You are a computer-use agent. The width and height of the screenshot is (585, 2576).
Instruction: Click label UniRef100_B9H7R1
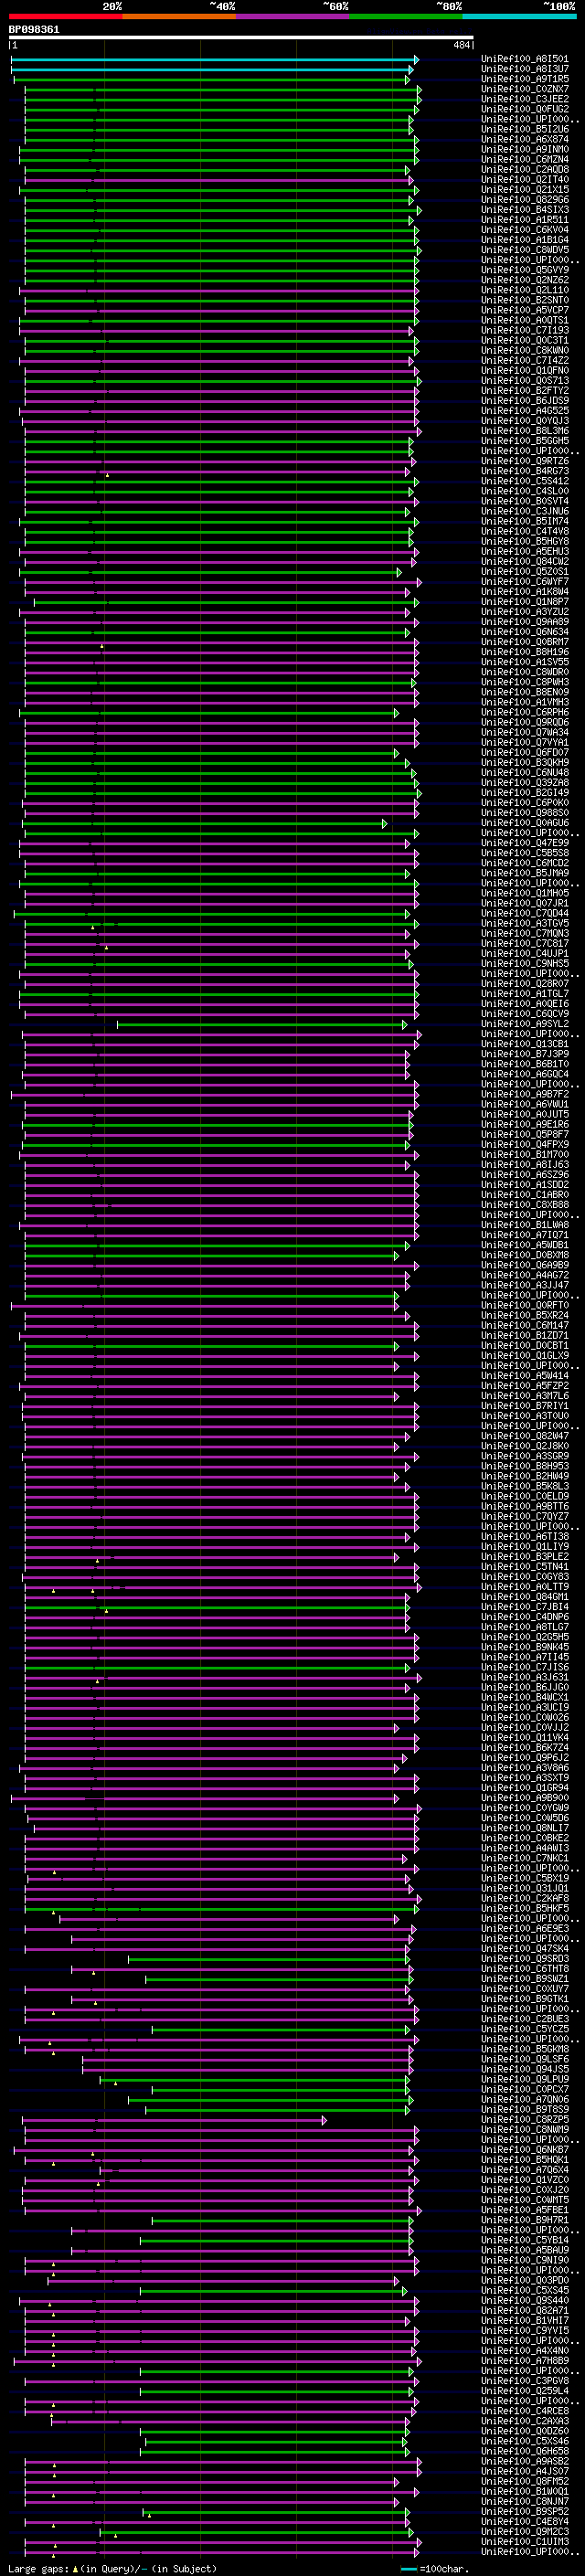point(525,2220)
